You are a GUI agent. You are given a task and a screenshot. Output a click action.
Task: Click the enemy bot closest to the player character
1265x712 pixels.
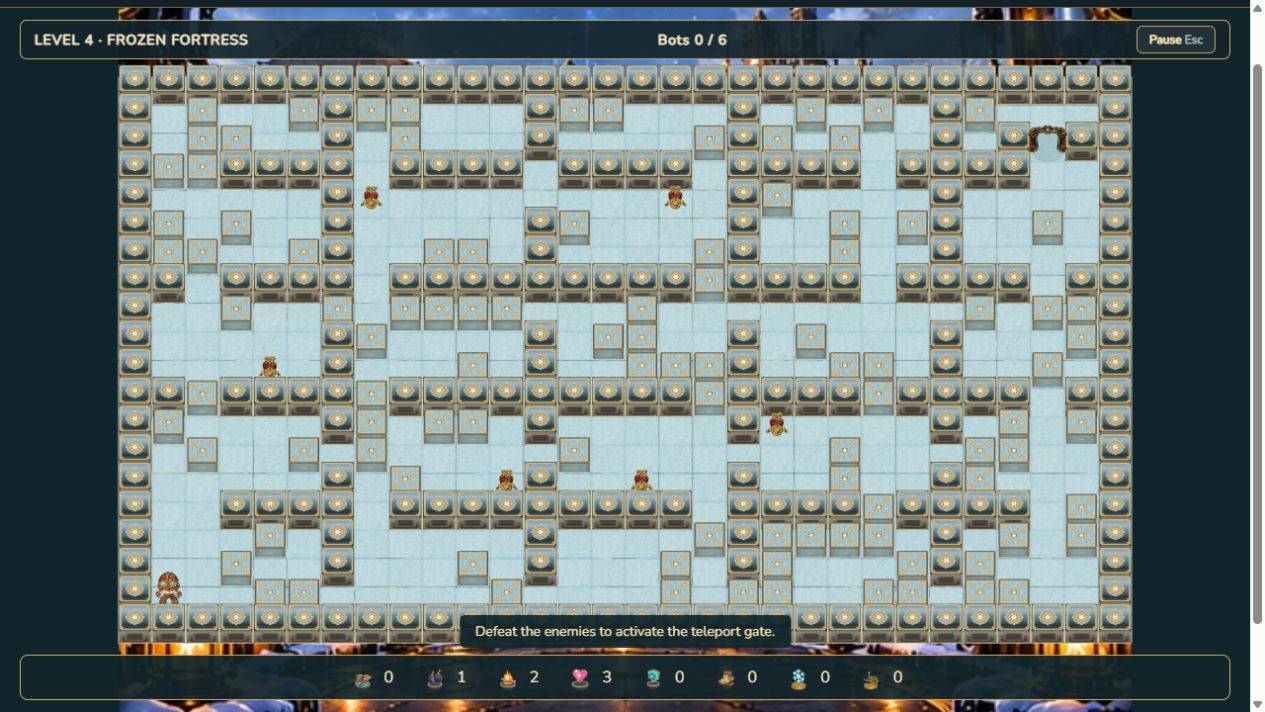coord(270,367)
